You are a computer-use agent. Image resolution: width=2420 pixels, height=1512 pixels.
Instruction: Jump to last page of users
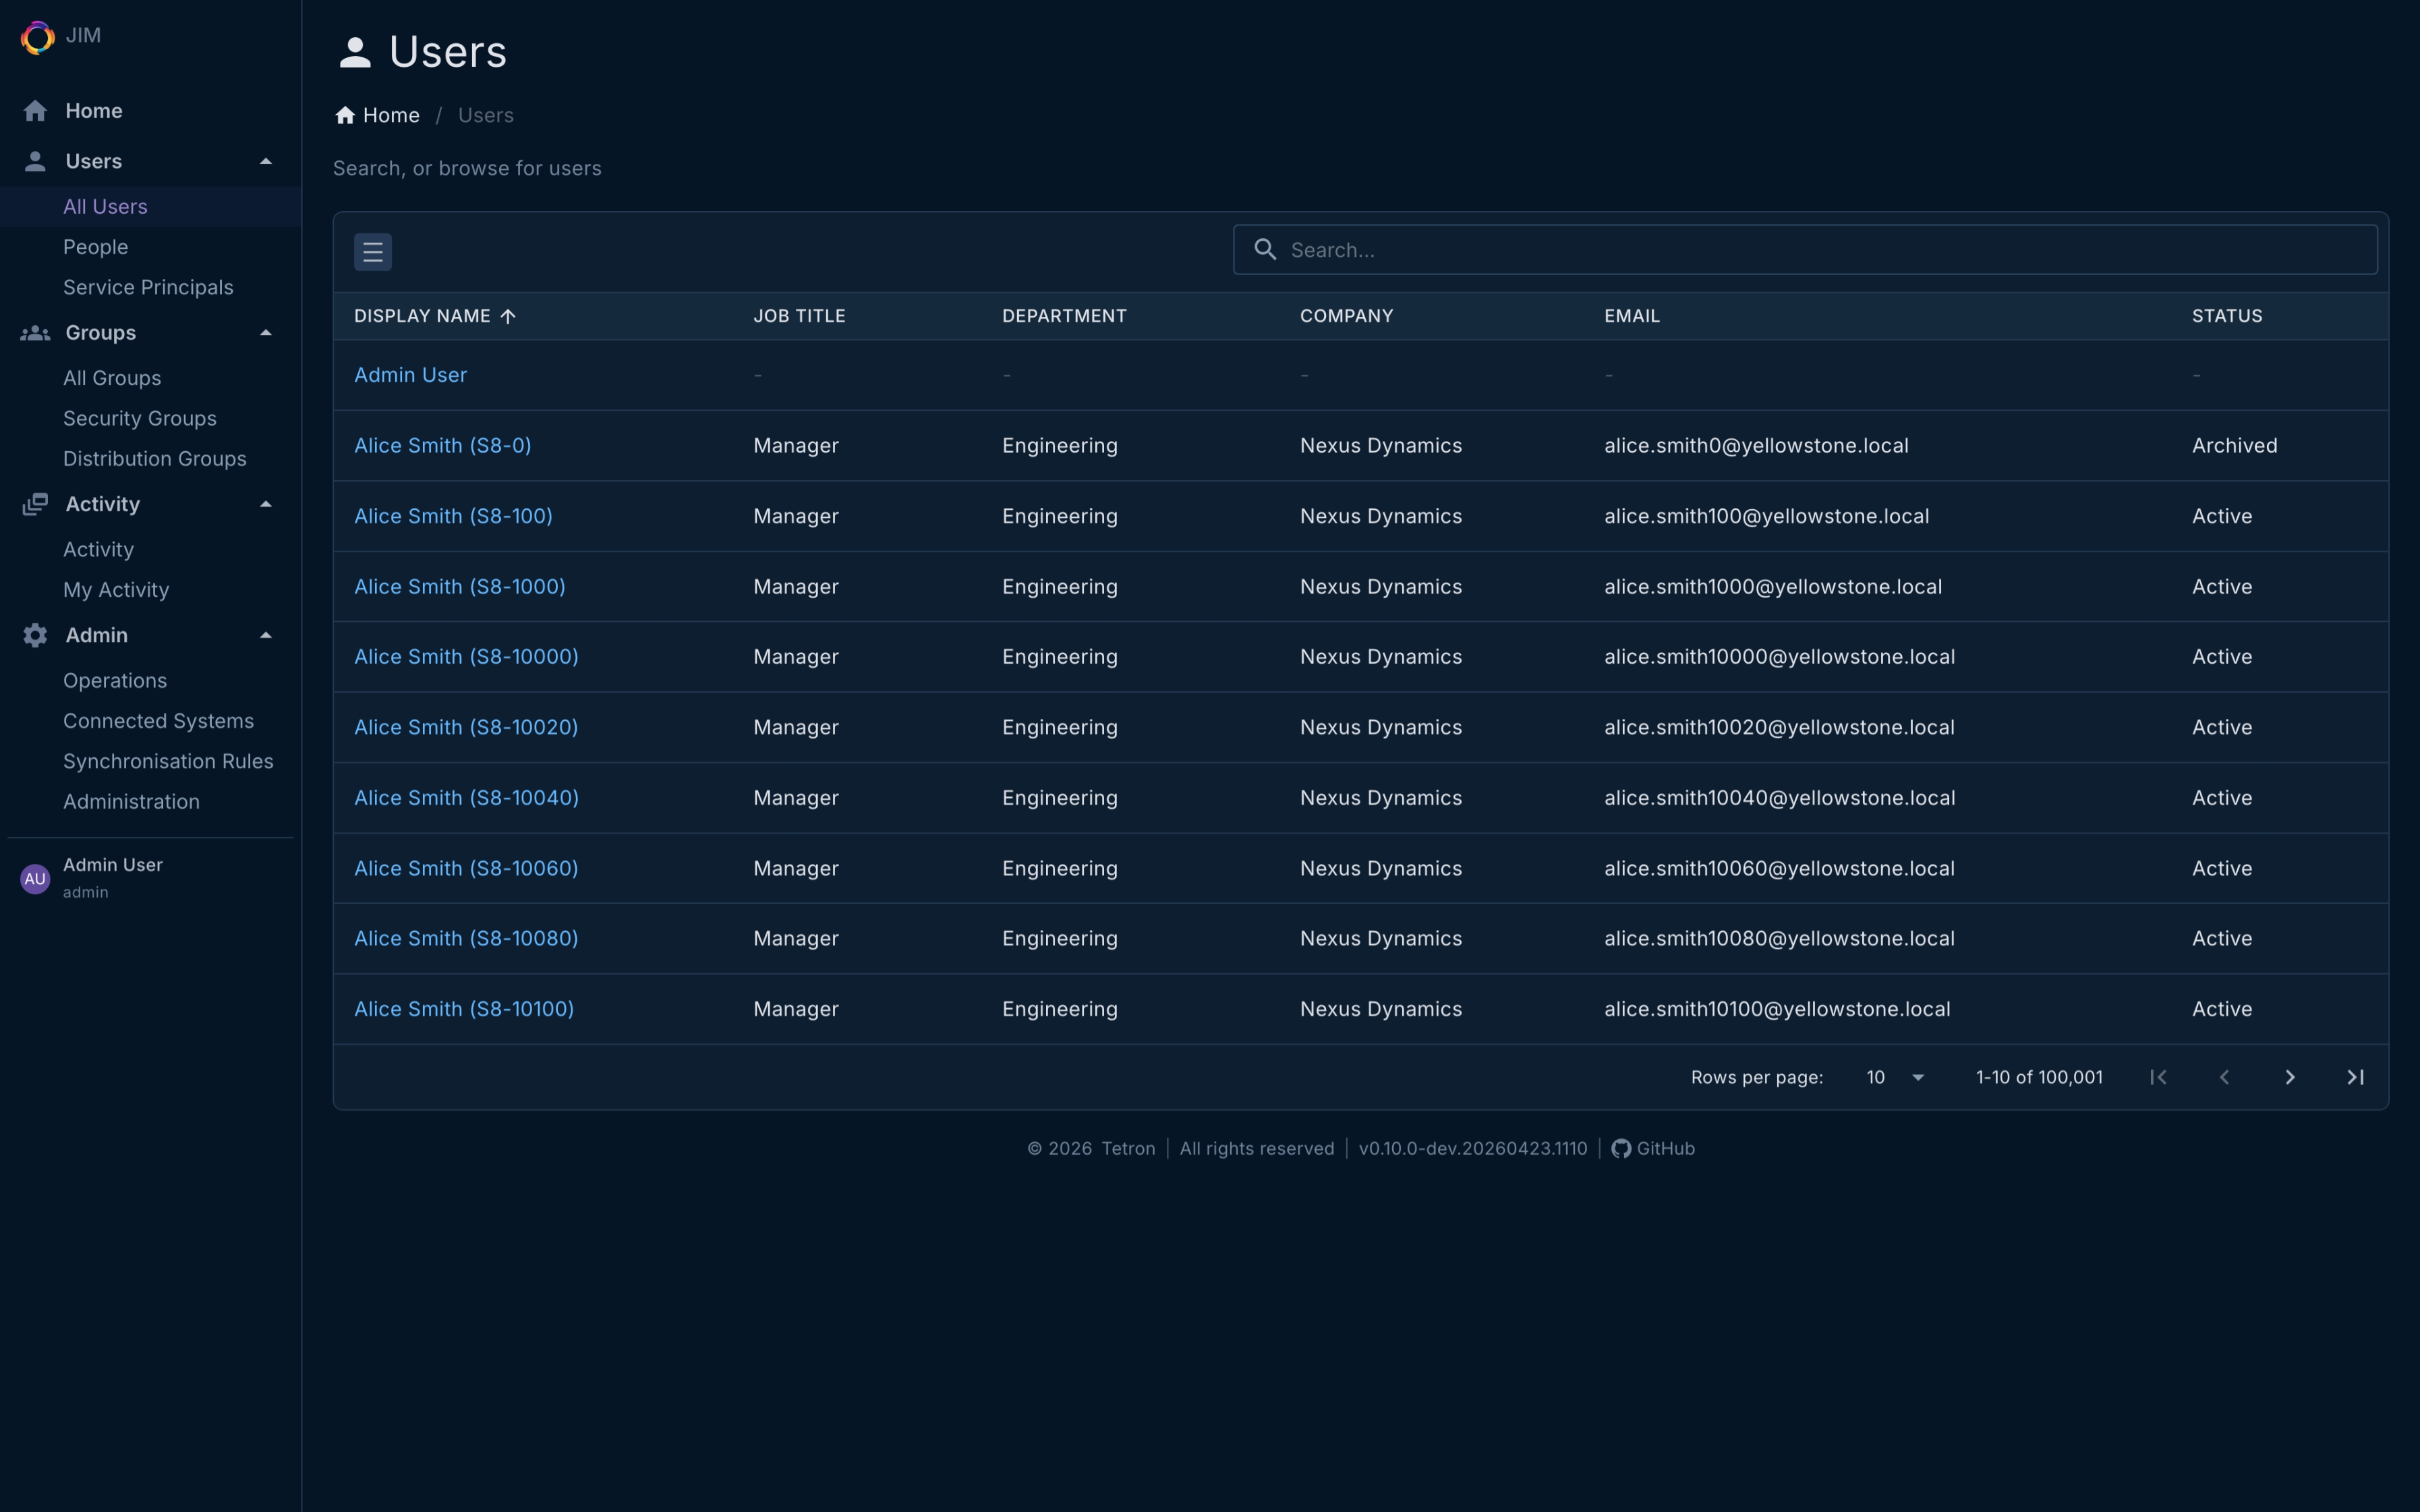click(x=2355, y=1077)
